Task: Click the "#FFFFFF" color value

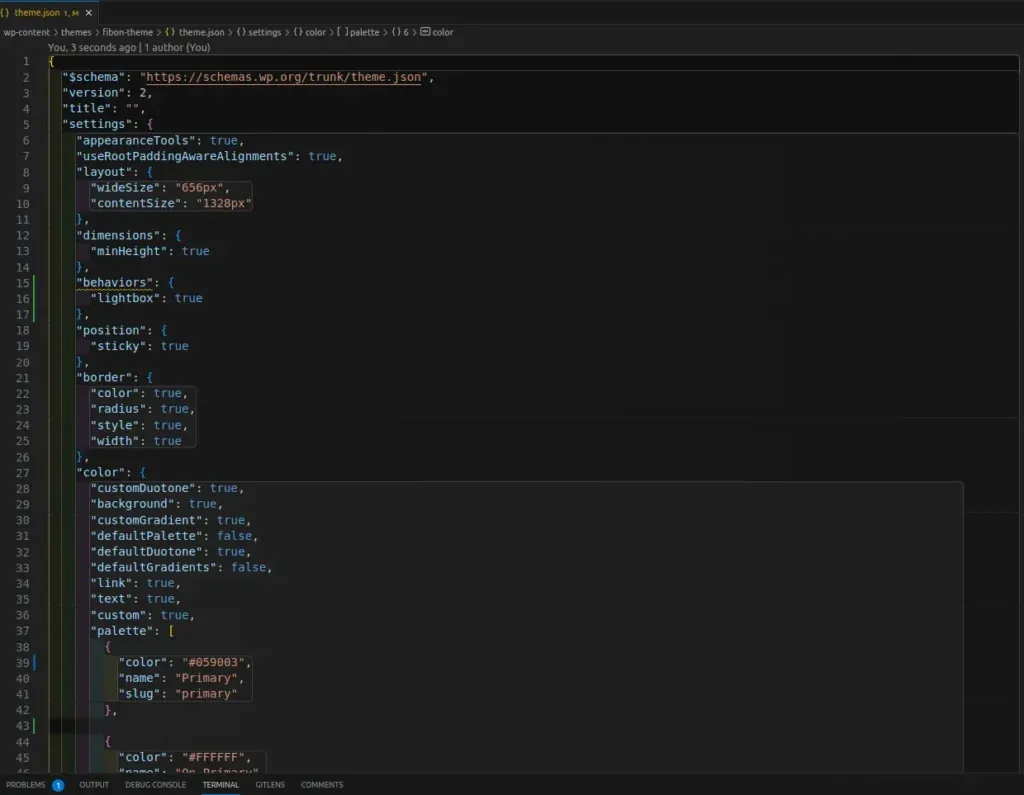Action: pos(213,758)
